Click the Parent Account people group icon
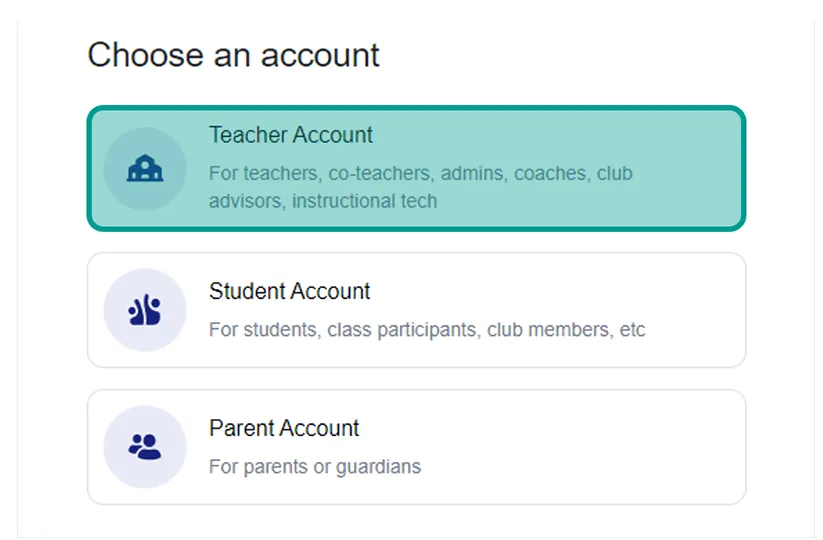This screenshot has width=823, height=540. click(145, 447)
